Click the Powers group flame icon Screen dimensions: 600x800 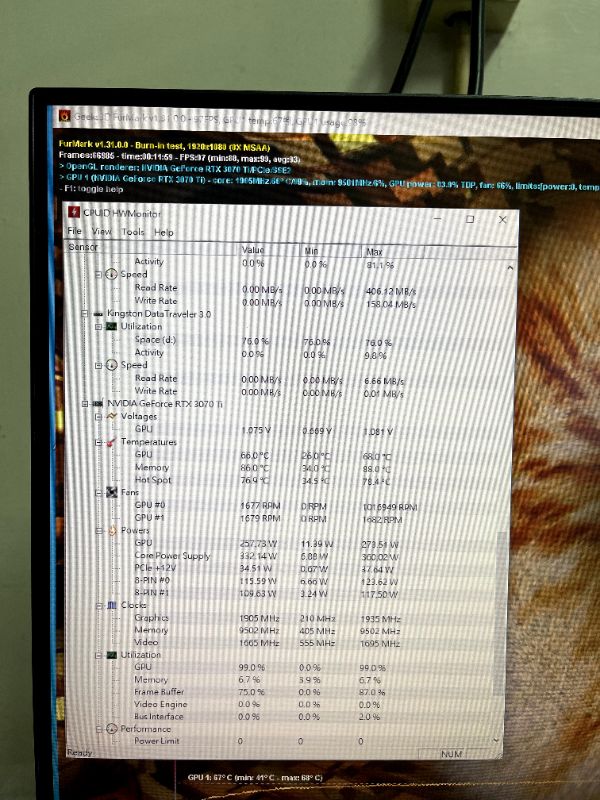112,531
